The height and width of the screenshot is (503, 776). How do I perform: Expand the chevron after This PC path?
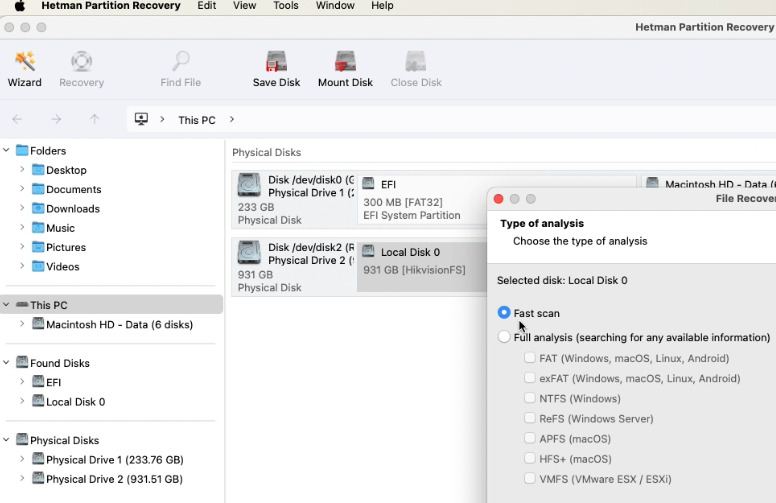pyautogui.click(x=232, y=119)
